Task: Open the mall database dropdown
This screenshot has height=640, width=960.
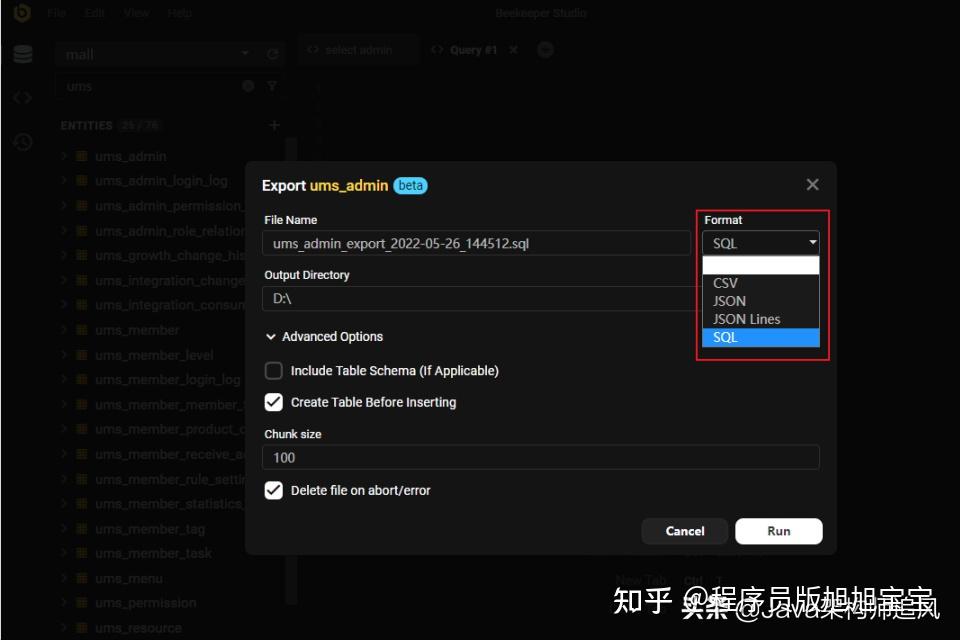Action: pyautogui.click(x=157, y=54)
